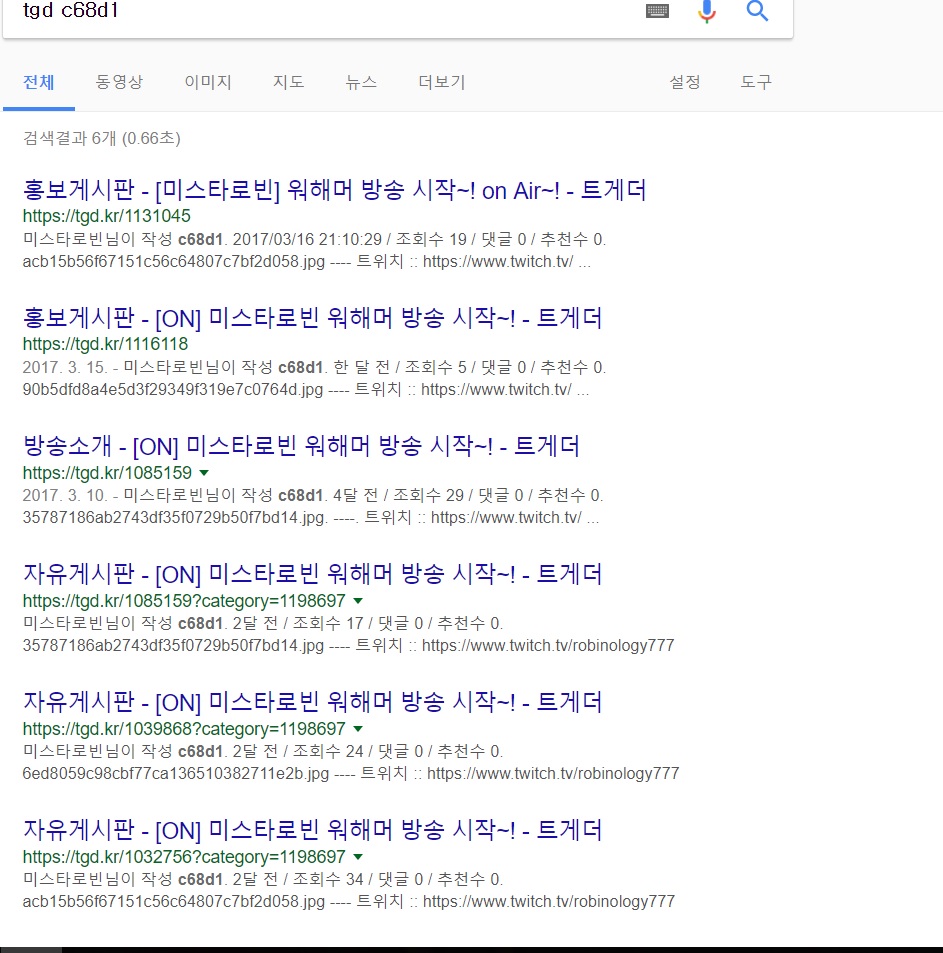Click snippet line with 조회수 24
Viewport: 943px width, 953px height.
click(x=263, y=751)
